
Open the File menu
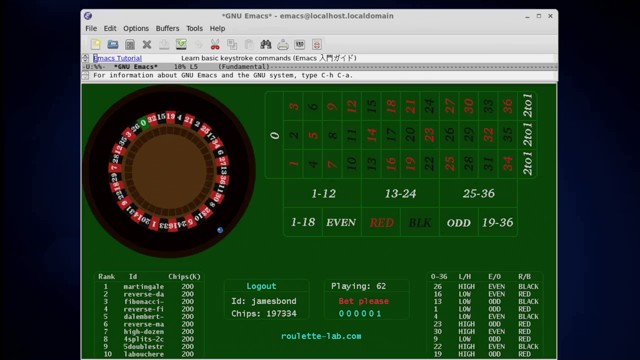pos(91,28)
